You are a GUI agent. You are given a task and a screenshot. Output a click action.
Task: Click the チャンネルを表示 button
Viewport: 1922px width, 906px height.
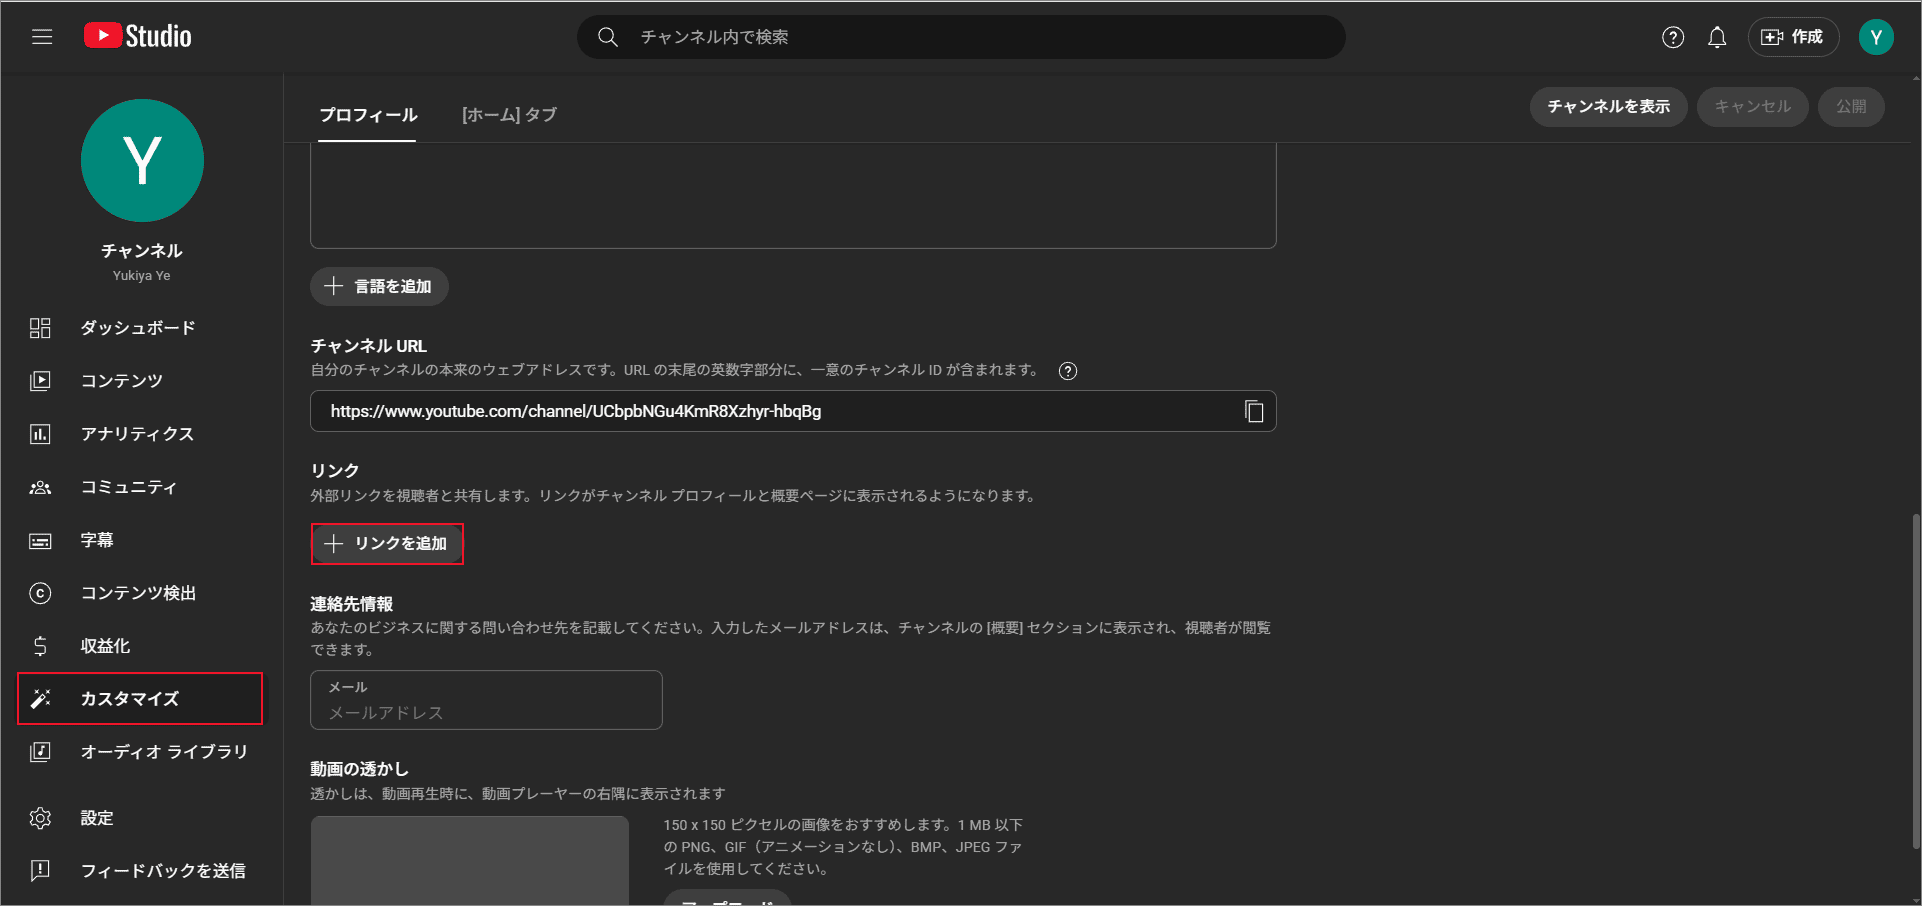tap(1608, 106)
